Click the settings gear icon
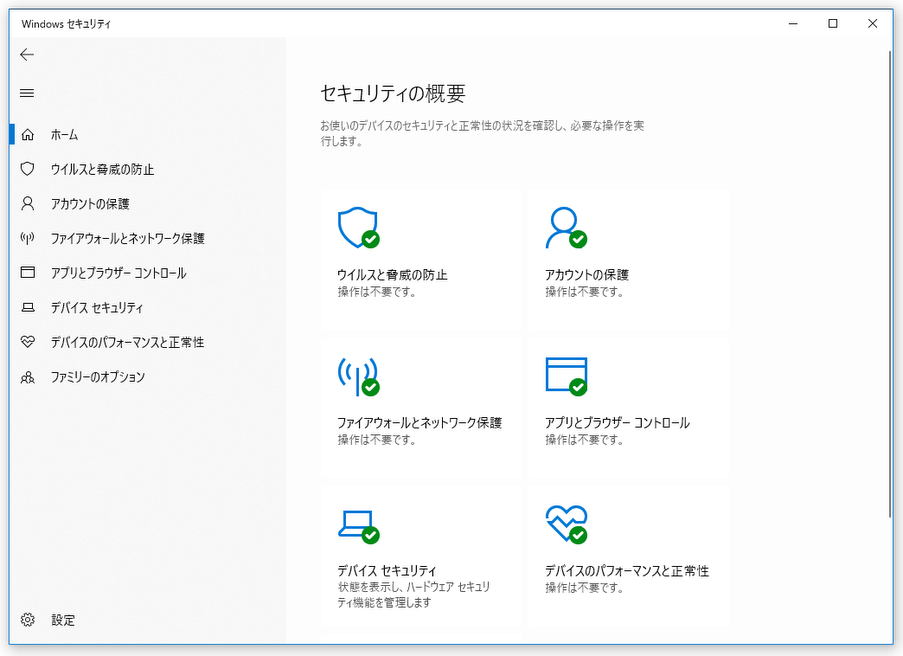Viewport: 903px width, 656px height. [28, 620]
